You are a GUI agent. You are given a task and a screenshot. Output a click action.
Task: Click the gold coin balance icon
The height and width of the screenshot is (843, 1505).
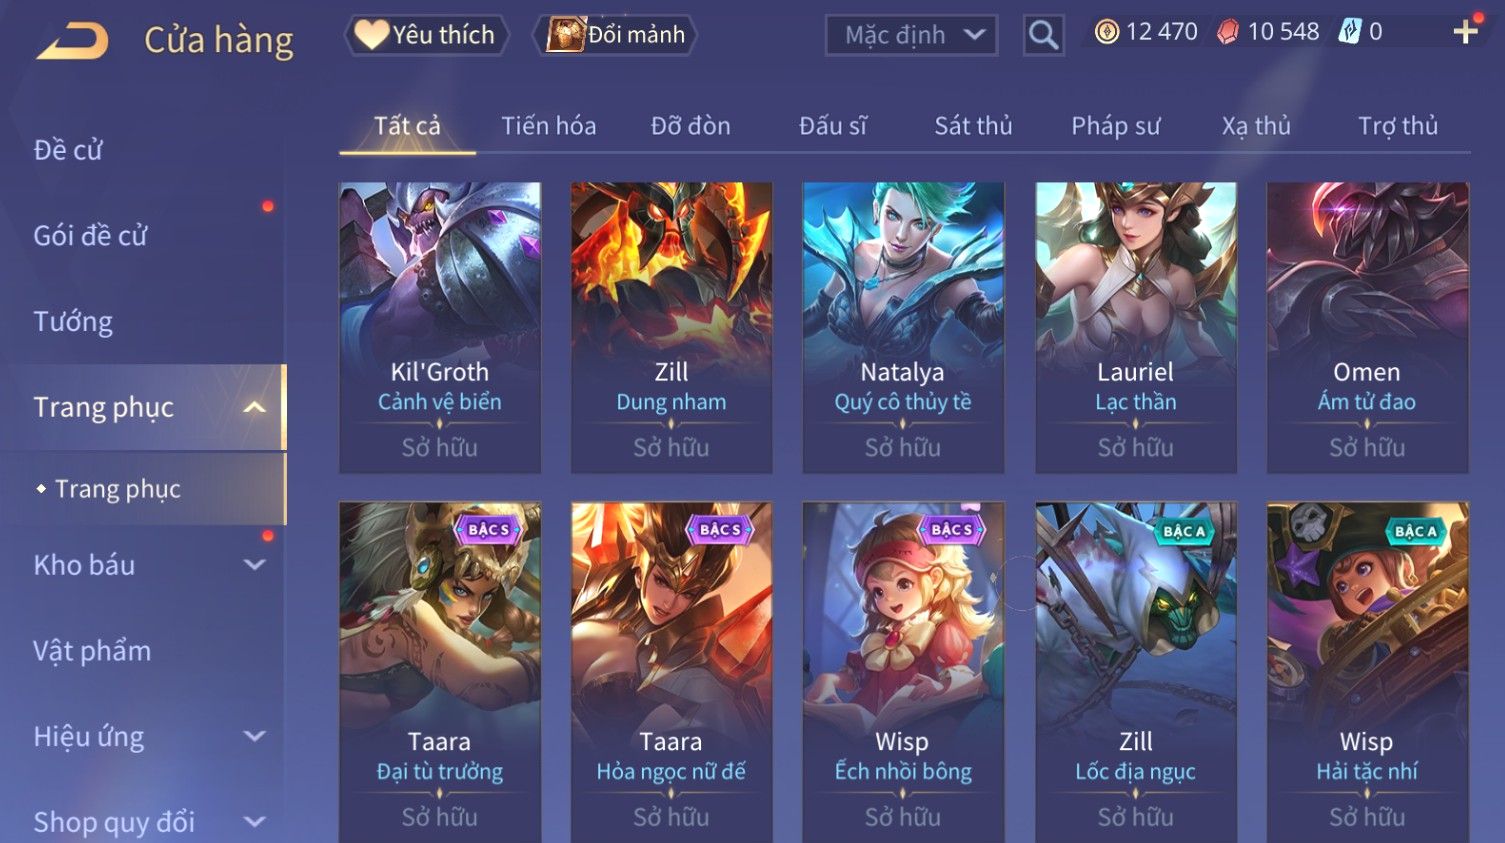point(1106,32)
